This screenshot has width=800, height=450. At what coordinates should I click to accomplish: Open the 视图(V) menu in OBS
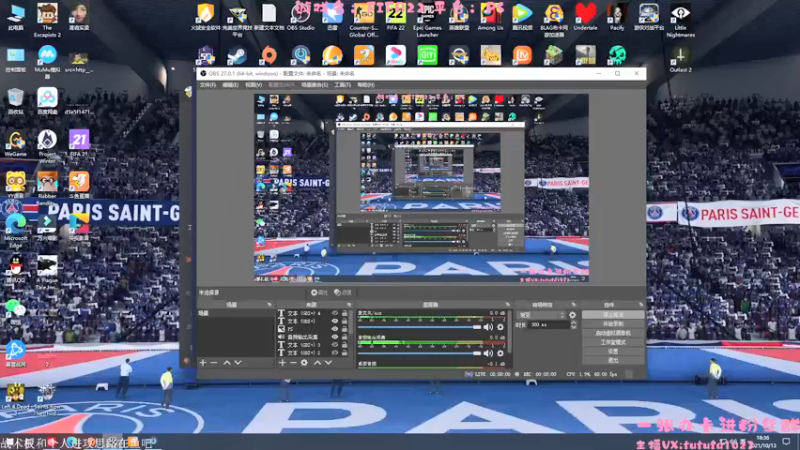[254, 85]
